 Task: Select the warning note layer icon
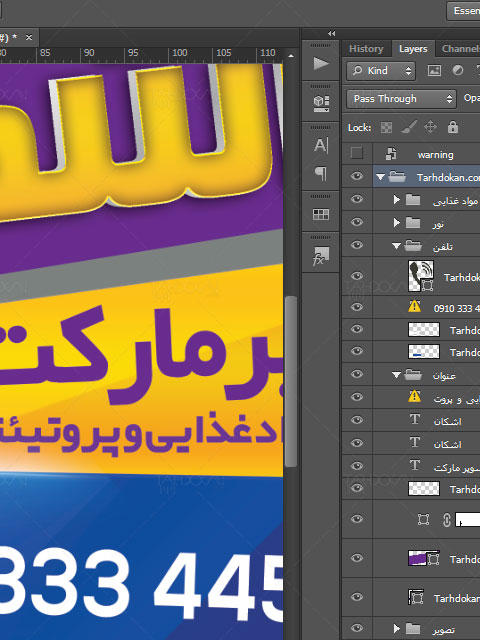[391, 153]
